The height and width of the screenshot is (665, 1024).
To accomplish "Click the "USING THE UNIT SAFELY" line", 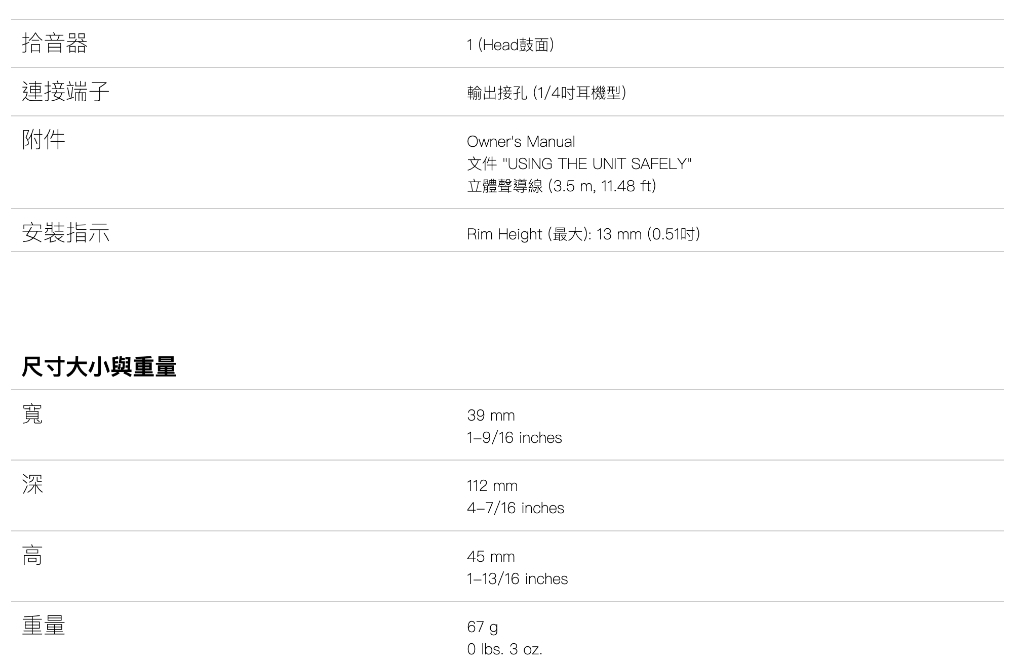I will click(579, 164).
